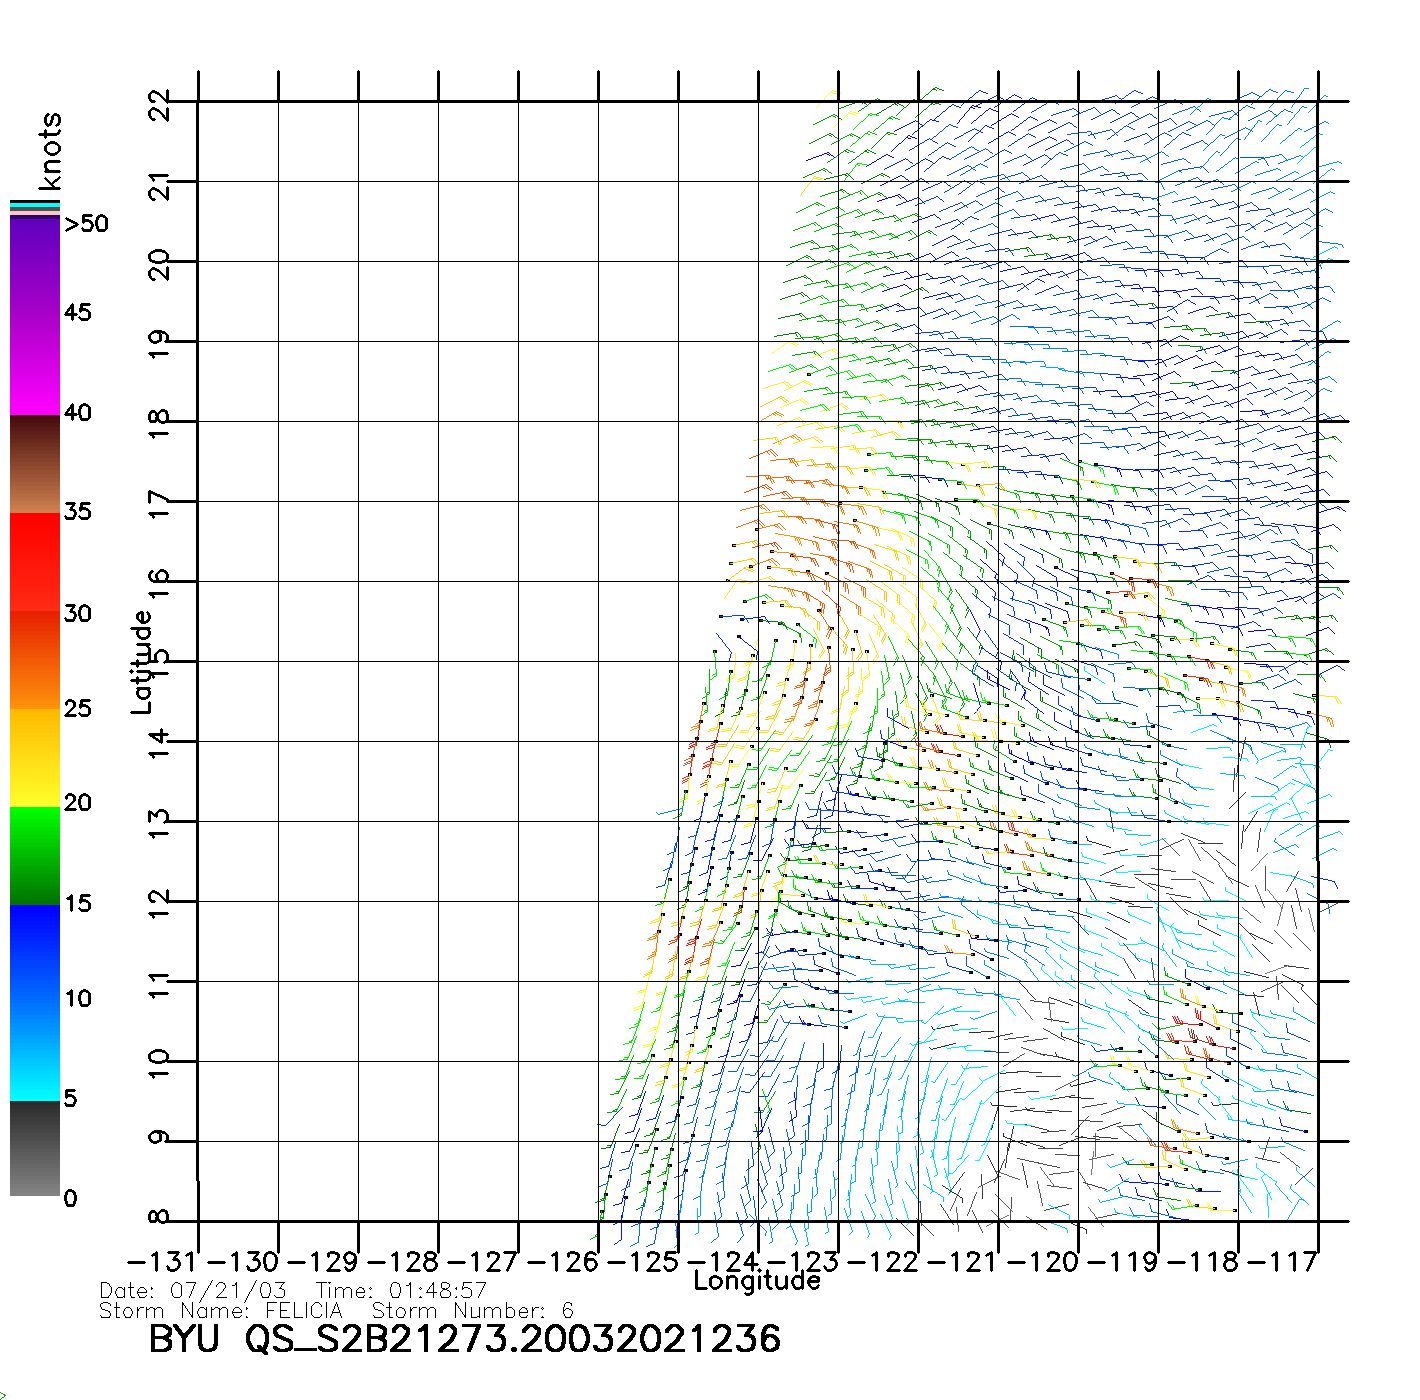This screenshot has height=1400, width=1420.
Task: Click the BYU QS_S2B21273.20032021236 title
Action: pos(464,1339)
